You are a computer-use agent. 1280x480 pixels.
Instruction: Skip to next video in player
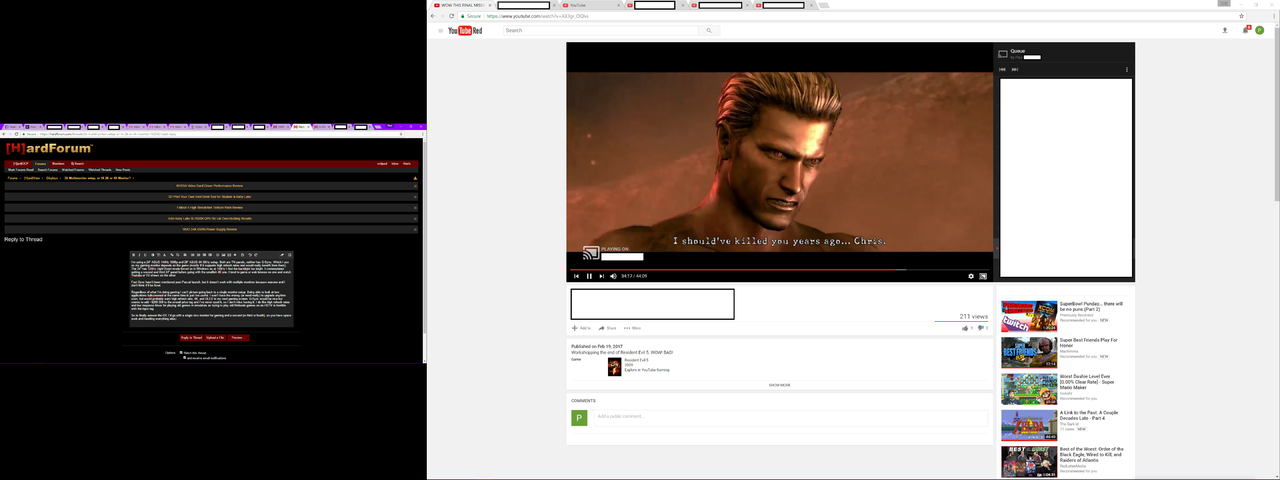pos(601,276)
